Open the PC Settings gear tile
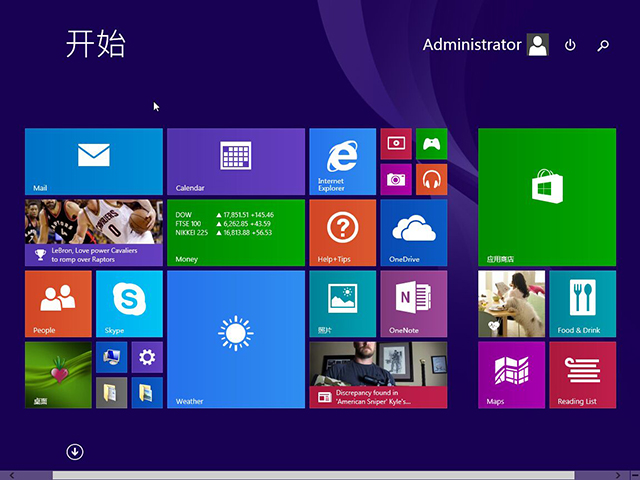The image size is (640, 480). 147,357
